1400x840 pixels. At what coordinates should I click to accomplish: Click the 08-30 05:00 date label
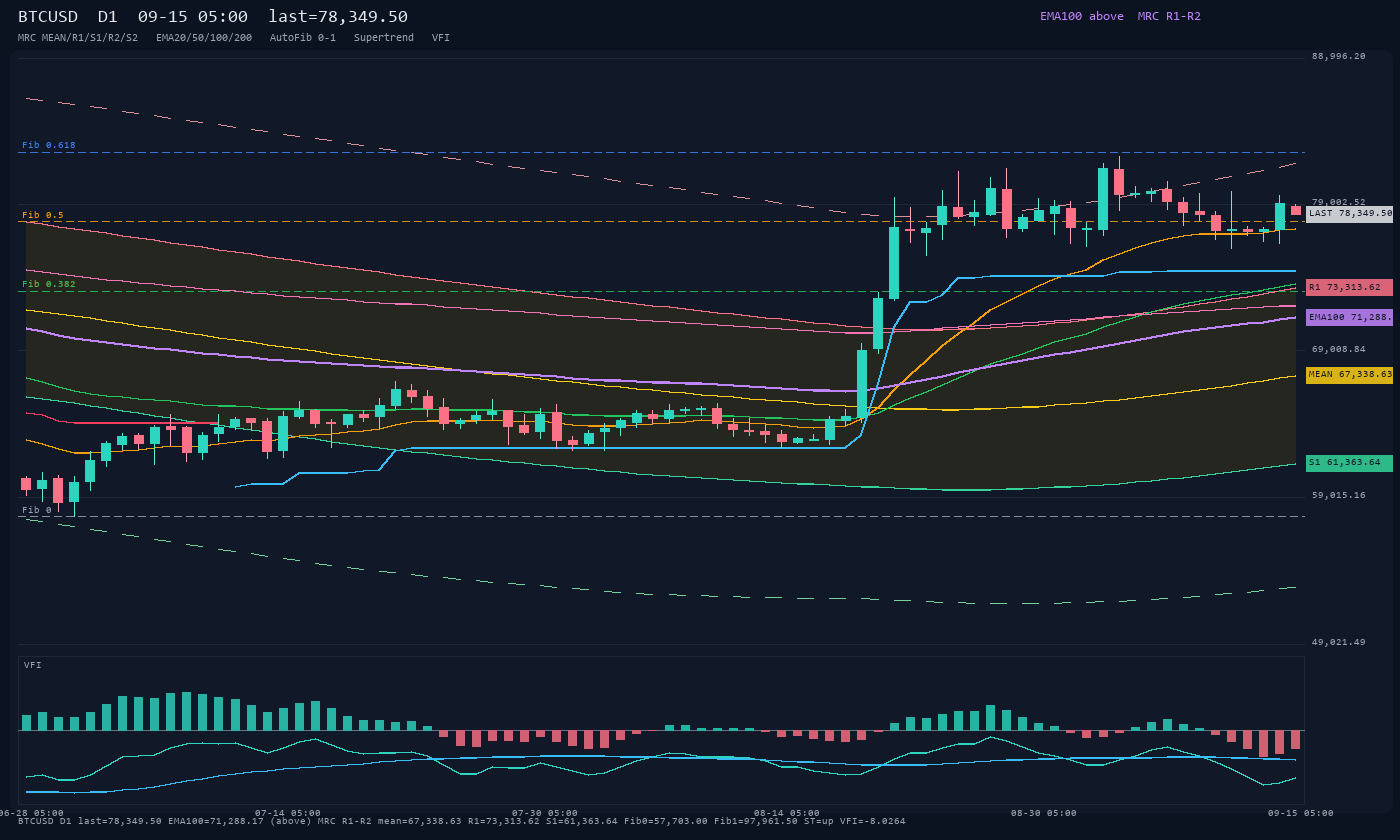coord(1044,813)
